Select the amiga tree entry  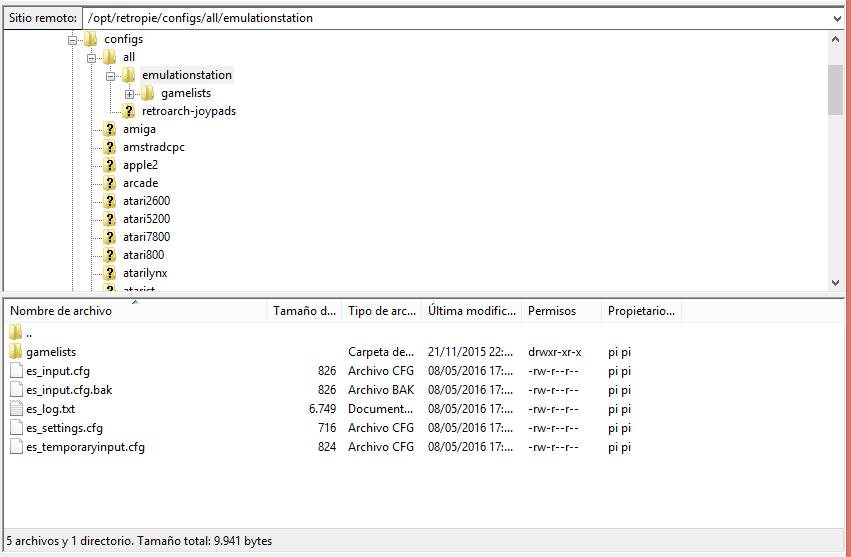139,129
